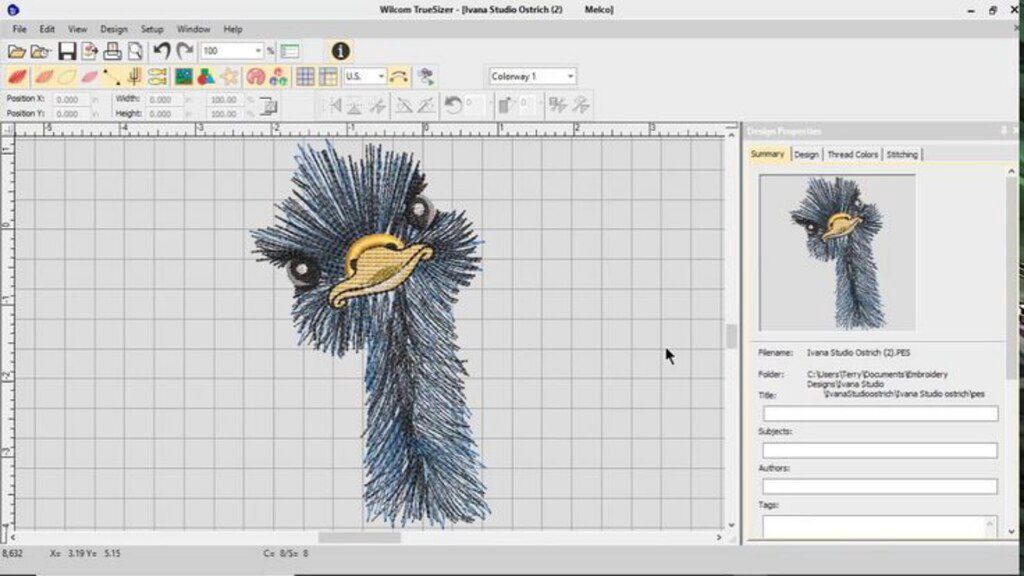Click the Redo arrow icon
This screenshot has width=1024, height=576.
(185, 50)
